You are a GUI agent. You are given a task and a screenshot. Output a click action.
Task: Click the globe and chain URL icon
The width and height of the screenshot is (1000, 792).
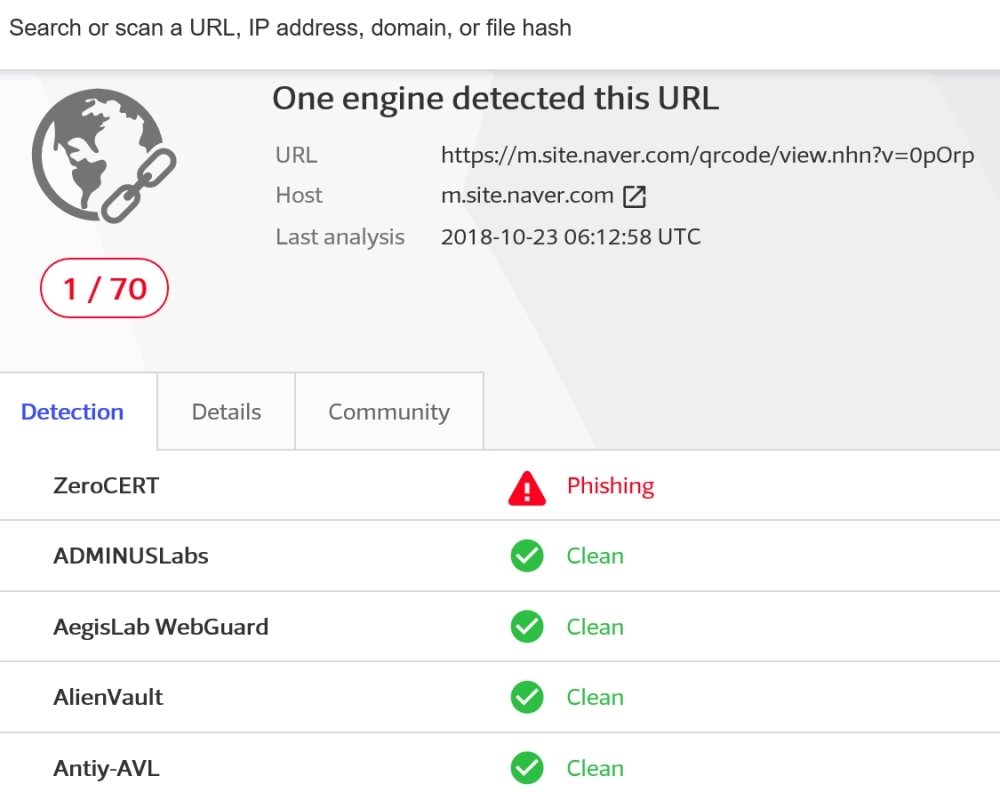tap(104, 156)
